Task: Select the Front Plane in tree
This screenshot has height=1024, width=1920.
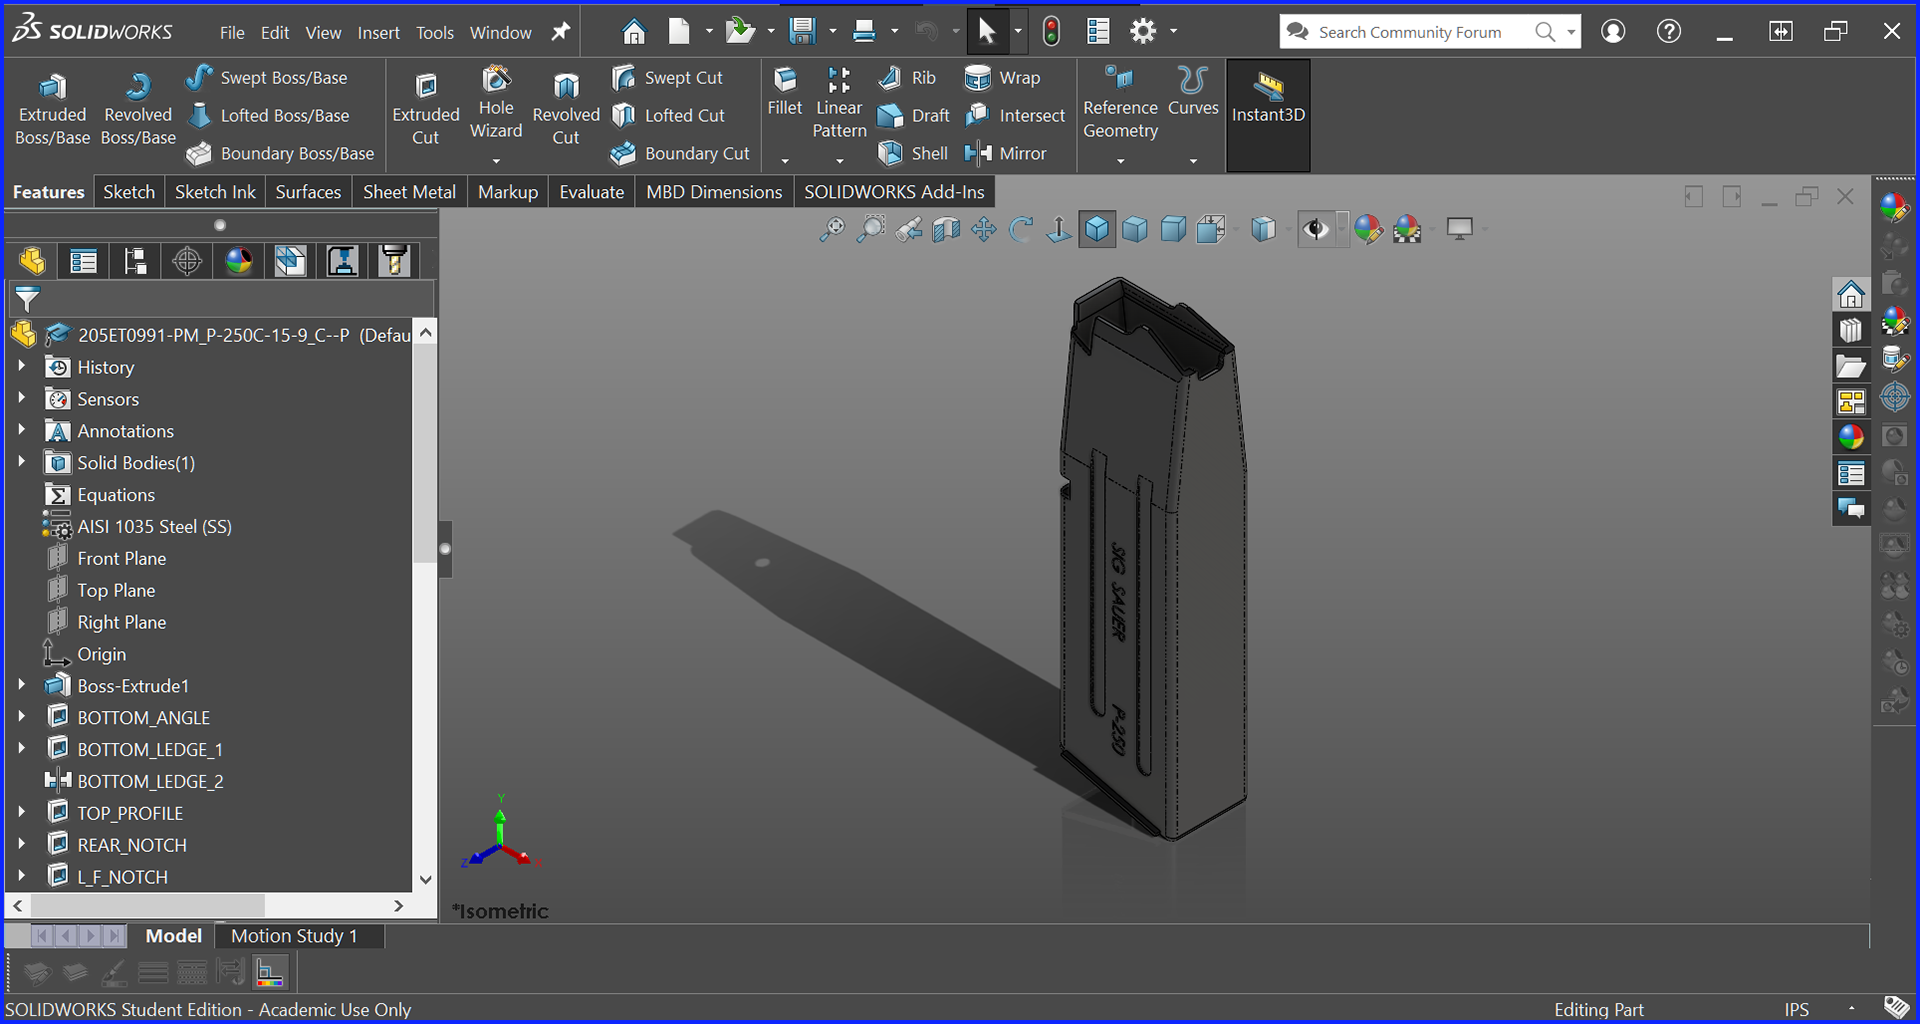Action: pyautogui.click(x=122, y=558)
